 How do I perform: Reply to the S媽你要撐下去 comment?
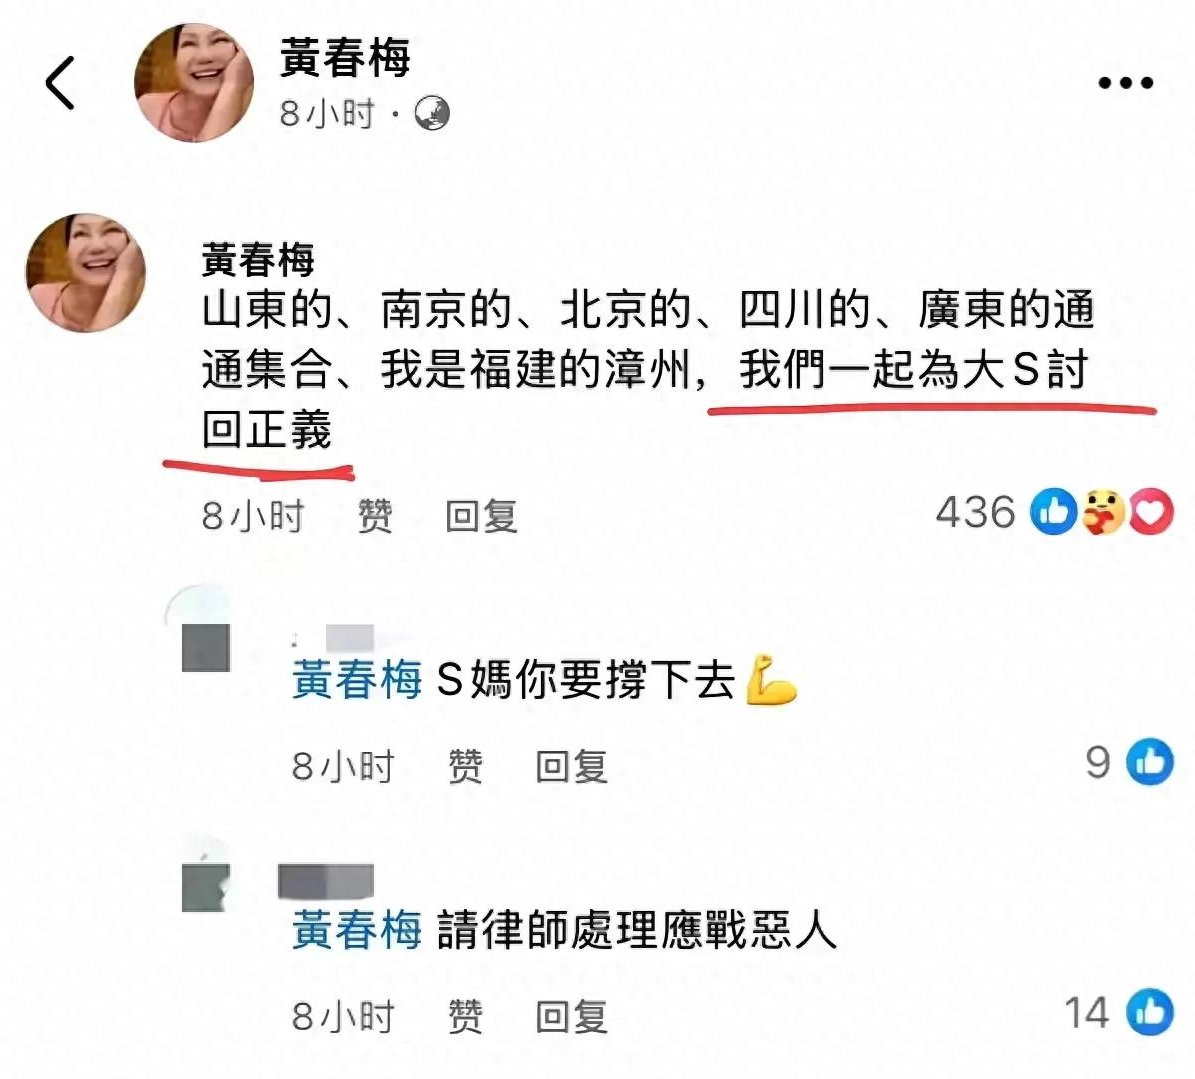[x=571, y=766]
